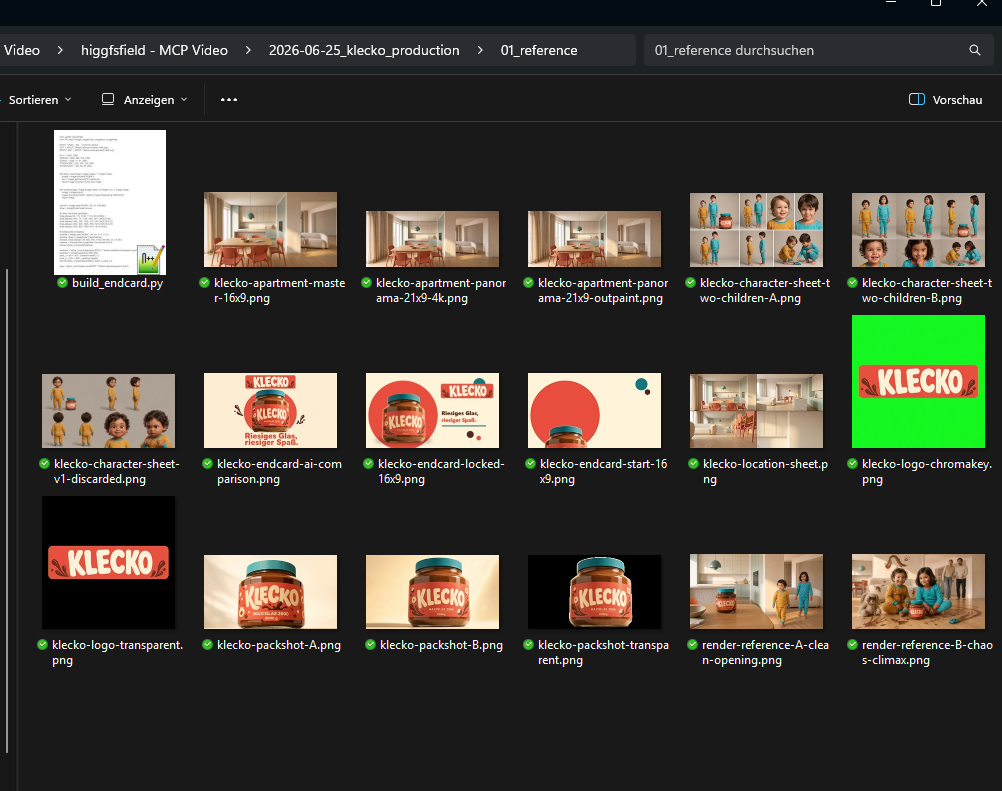The width and height of the screenshot is (1002, 791).
Task: Open the Sortieren dropdown
Action: click(40, 100)
